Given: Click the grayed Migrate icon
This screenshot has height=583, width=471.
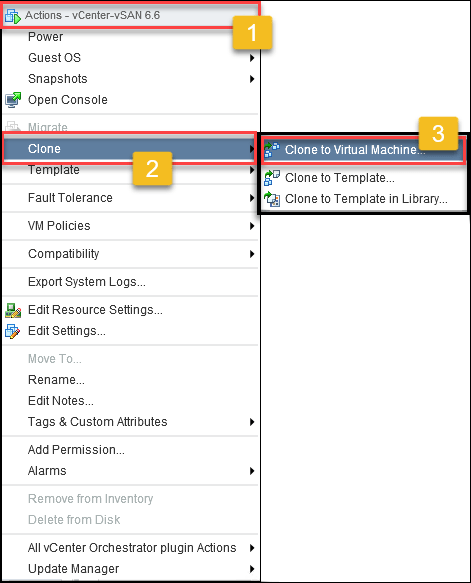Looking at the screenshot, I should pyautogui.click(x=13, y=126).
